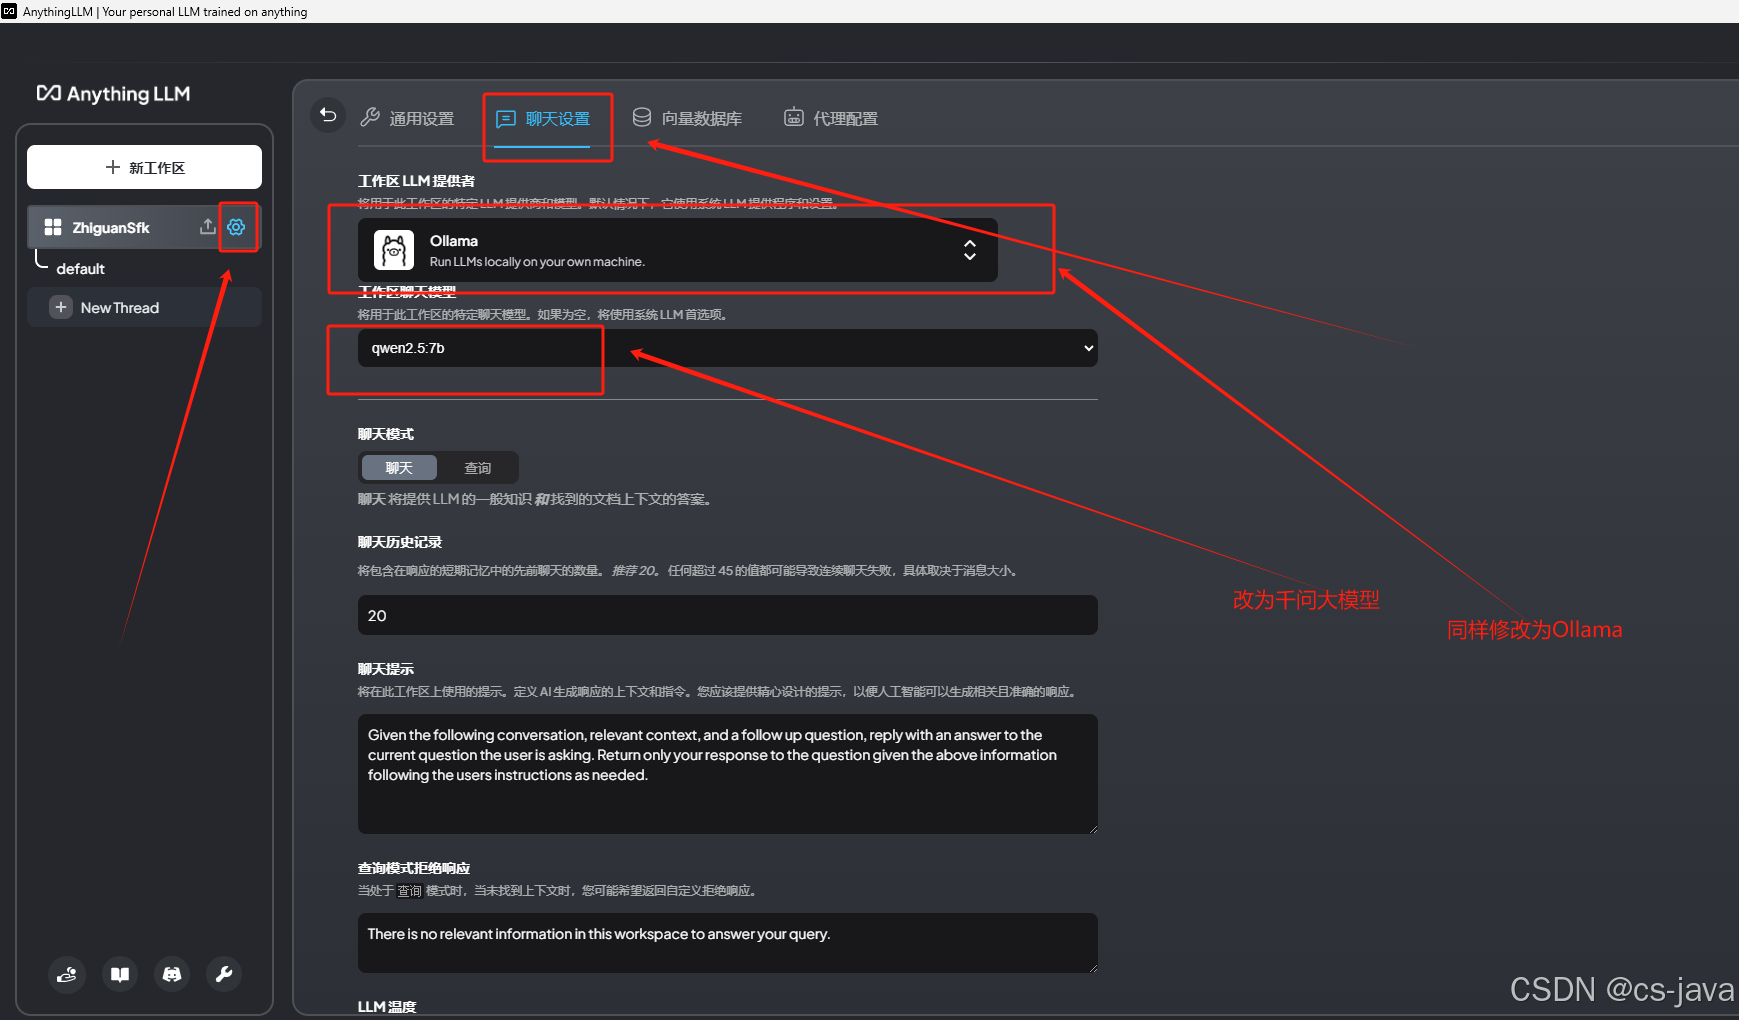Click the query refusal response text area
Viewport: 1739px width, 1020px height.
[727, 943]
